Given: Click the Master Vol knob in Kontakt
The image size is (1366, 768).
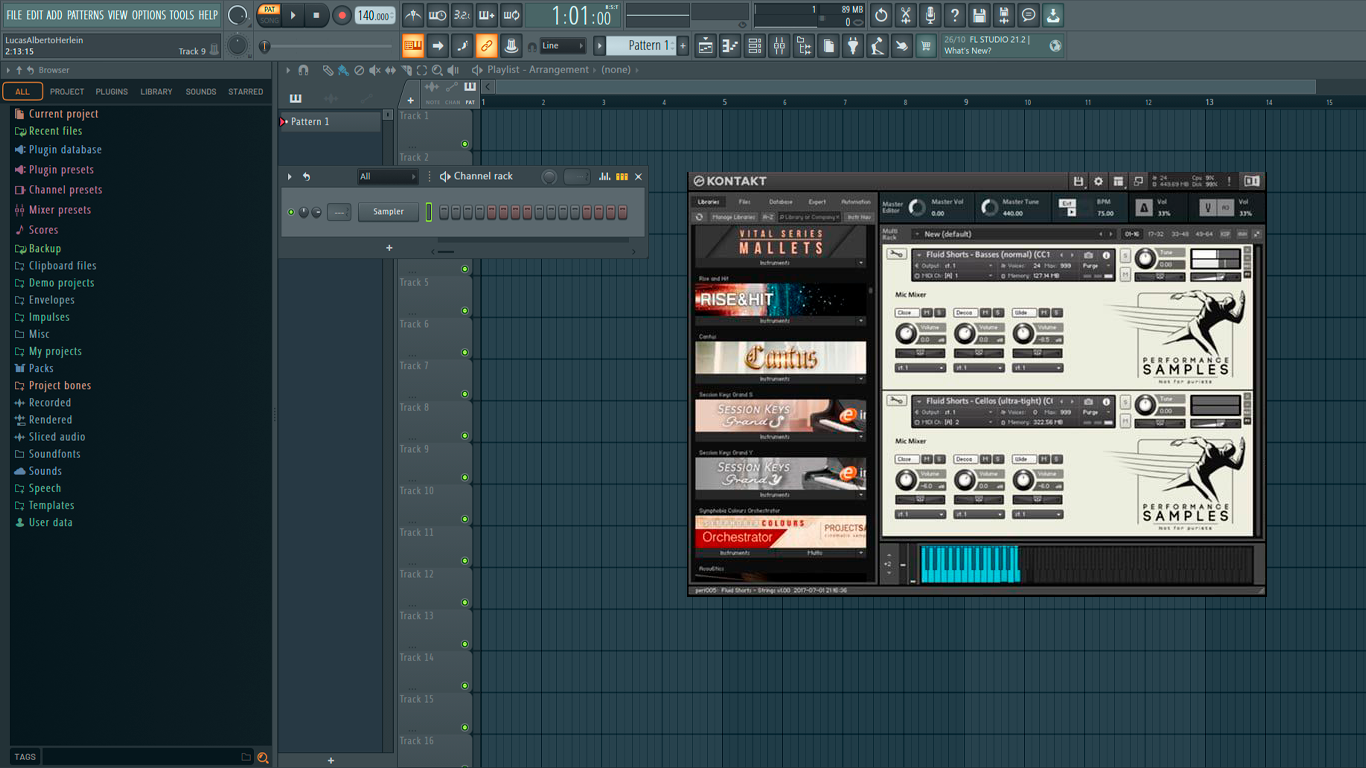Looking at the screenshot, I should pyautogui.click(x=917, y=207).
